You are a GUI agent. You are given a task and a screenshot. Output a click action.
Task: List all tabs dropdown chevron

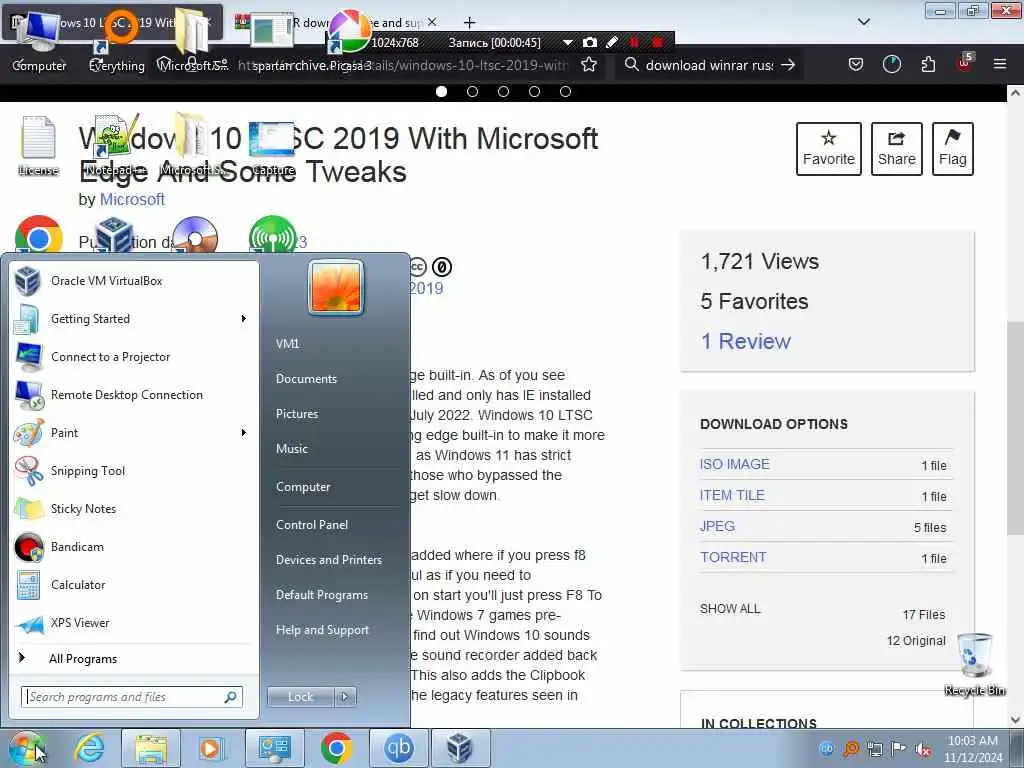[864, 22]
